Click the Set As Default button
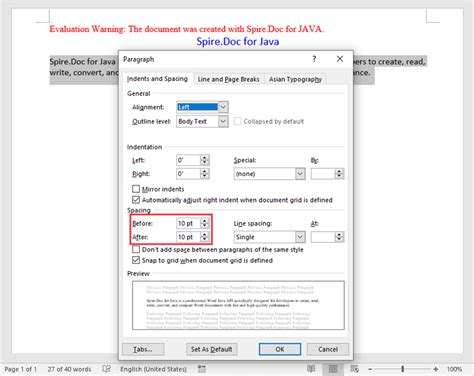This screenshot has height=376, width=474. pos(212,349)
